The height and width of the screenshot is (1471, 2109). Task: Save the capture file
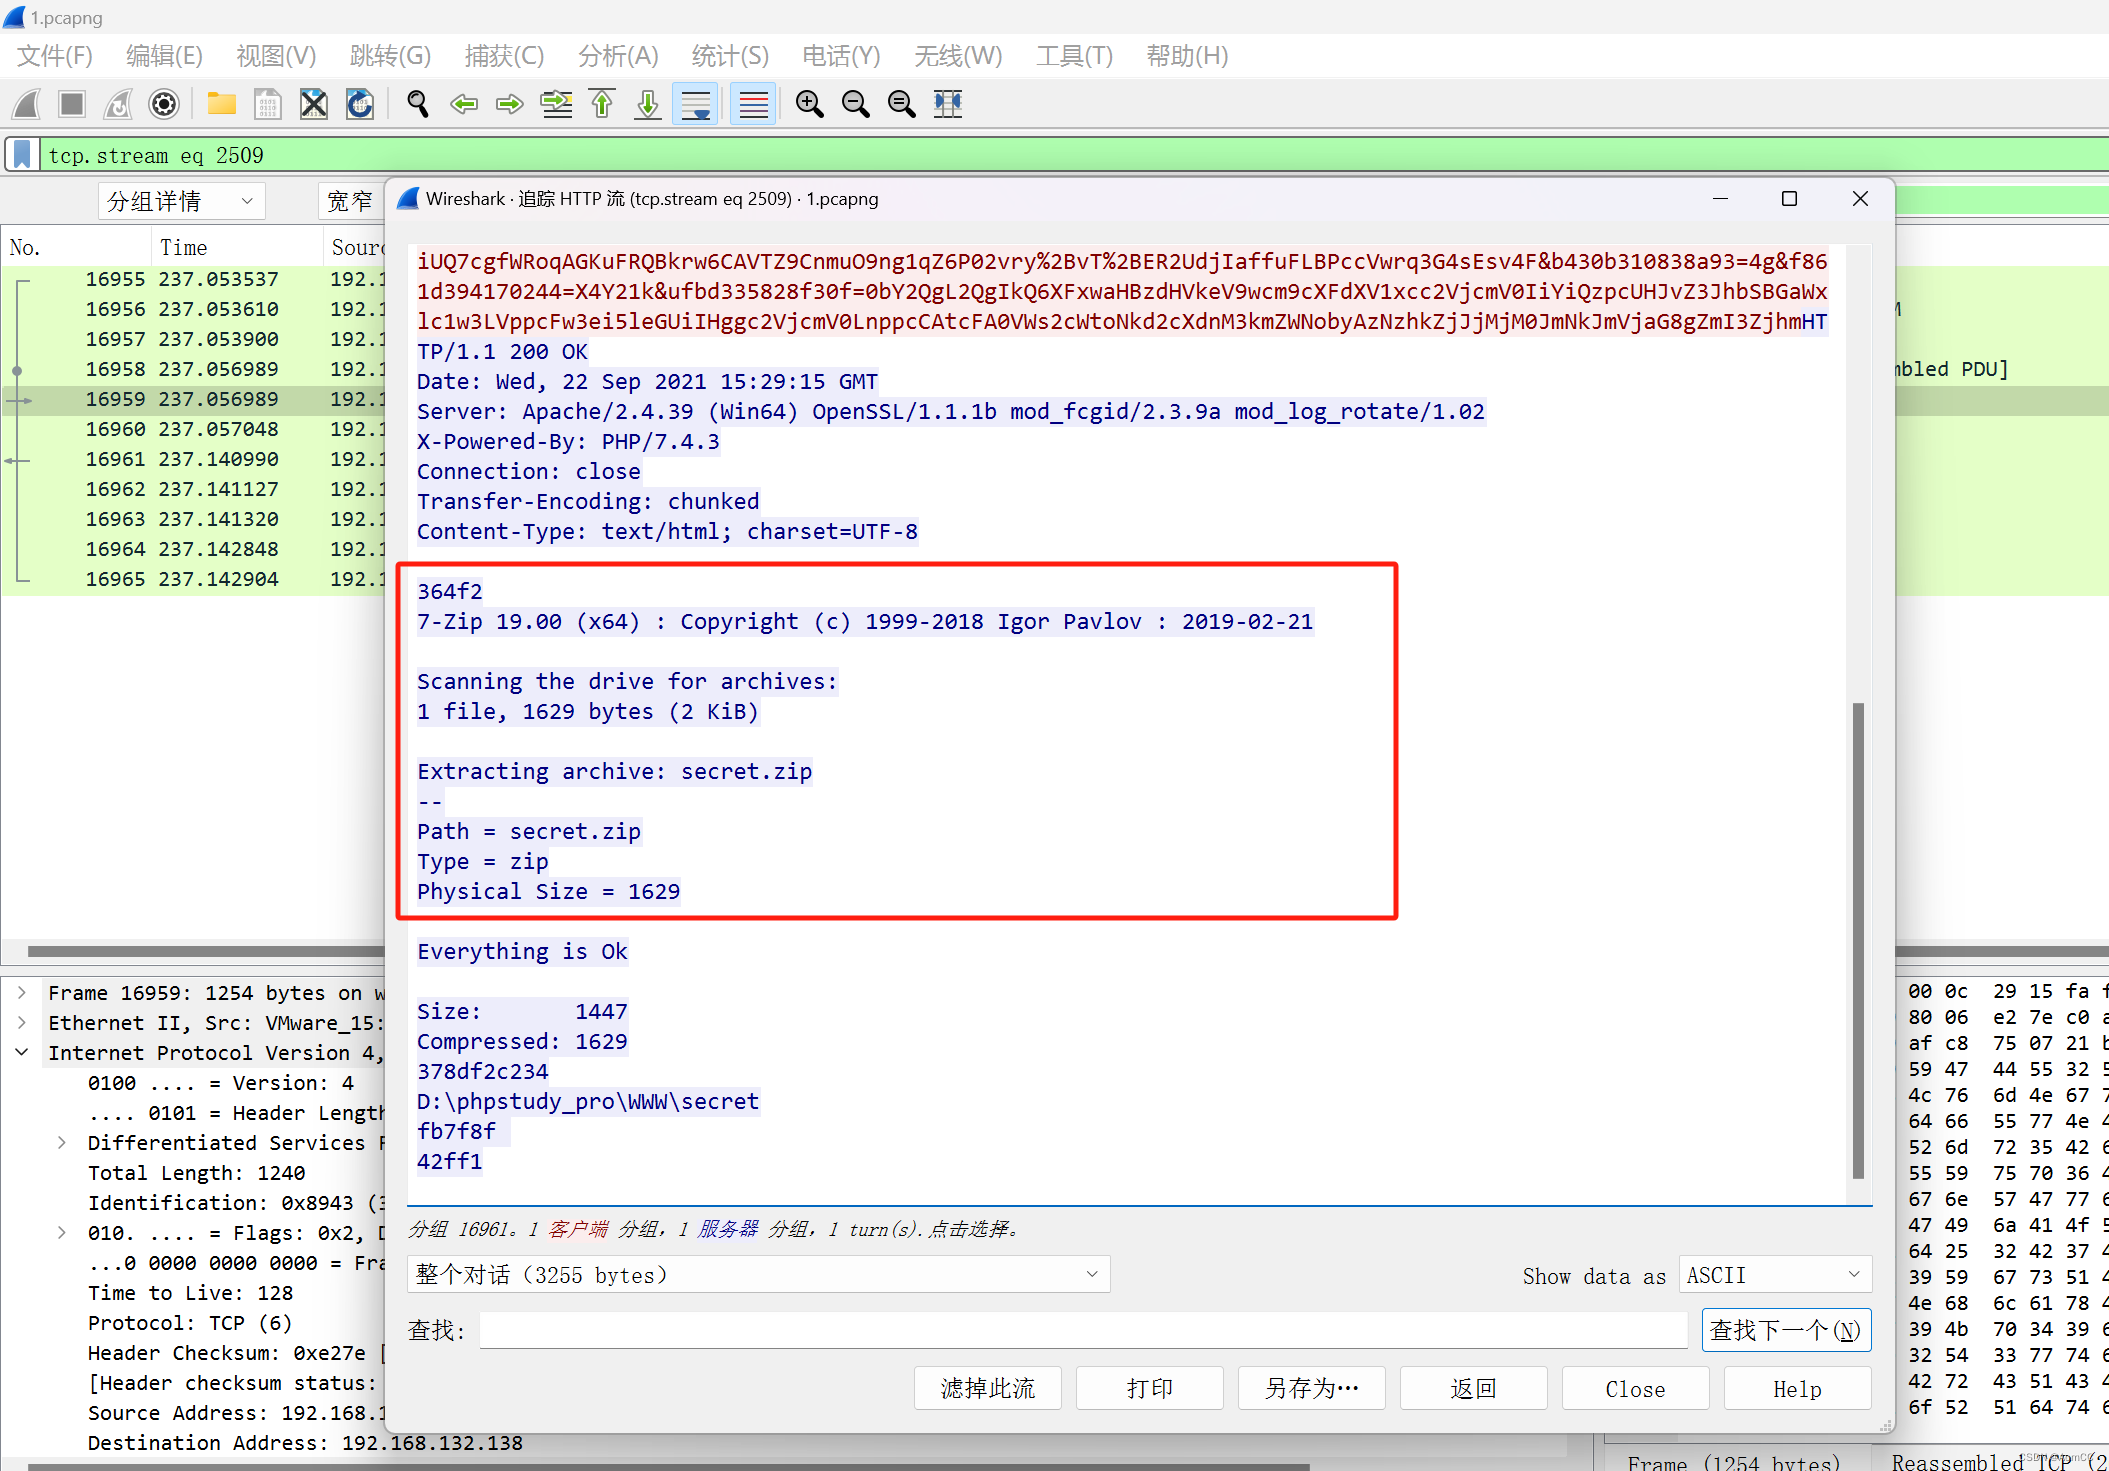point(267,104)
